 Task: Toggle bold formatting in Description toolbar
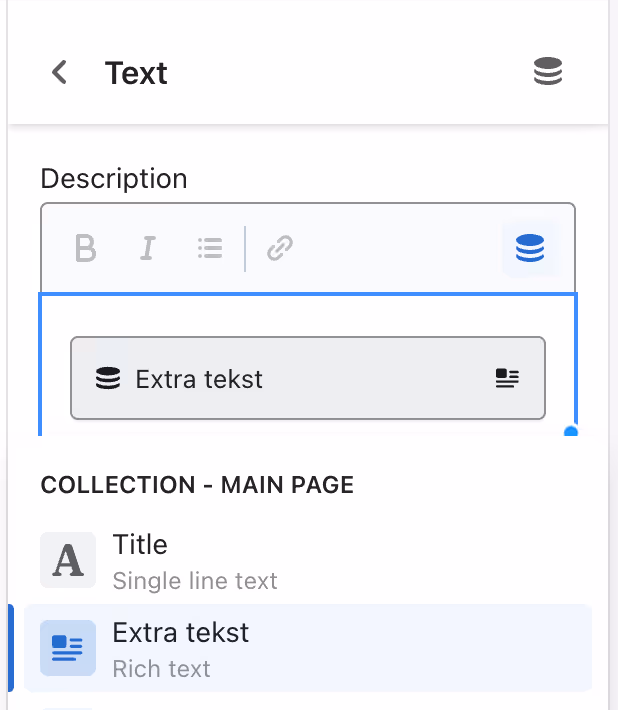(x=85, y=248)
